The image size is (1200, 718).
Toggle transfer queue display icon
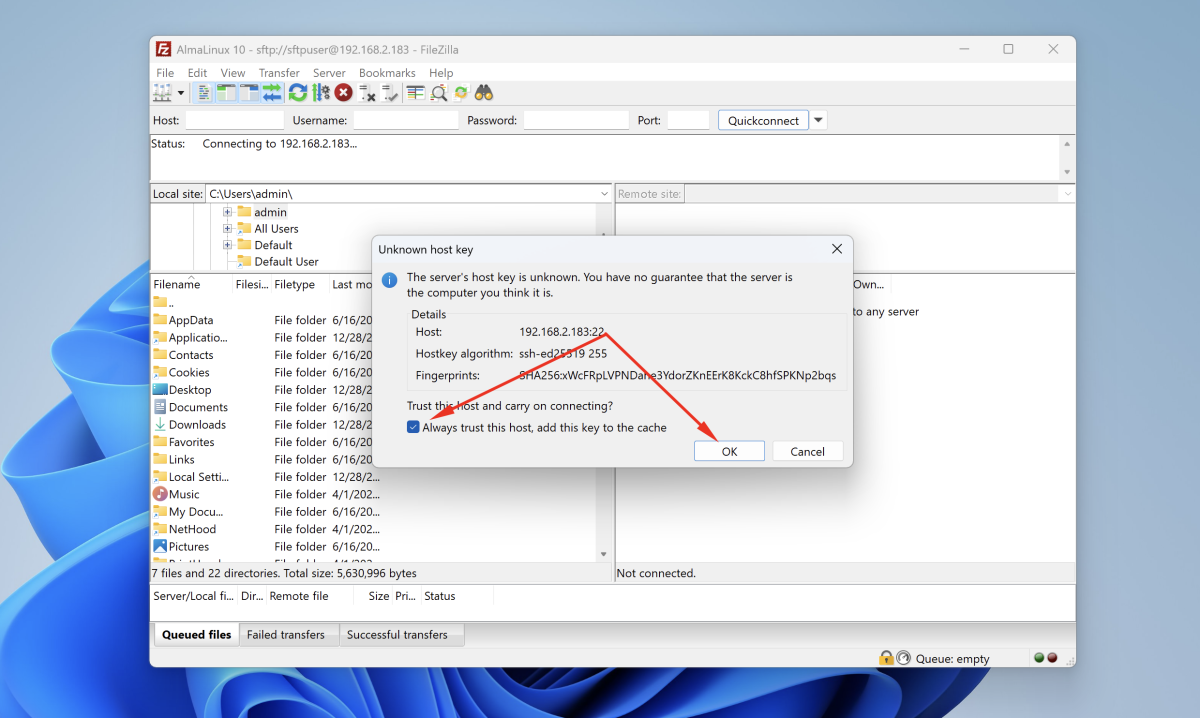[x=272, y=93]
